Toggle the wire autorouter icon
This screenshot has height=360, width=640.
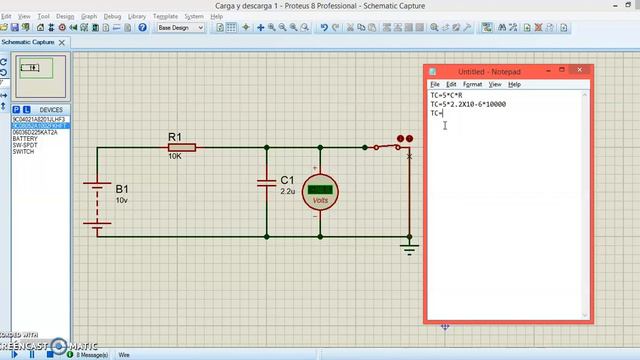[487, 27]
